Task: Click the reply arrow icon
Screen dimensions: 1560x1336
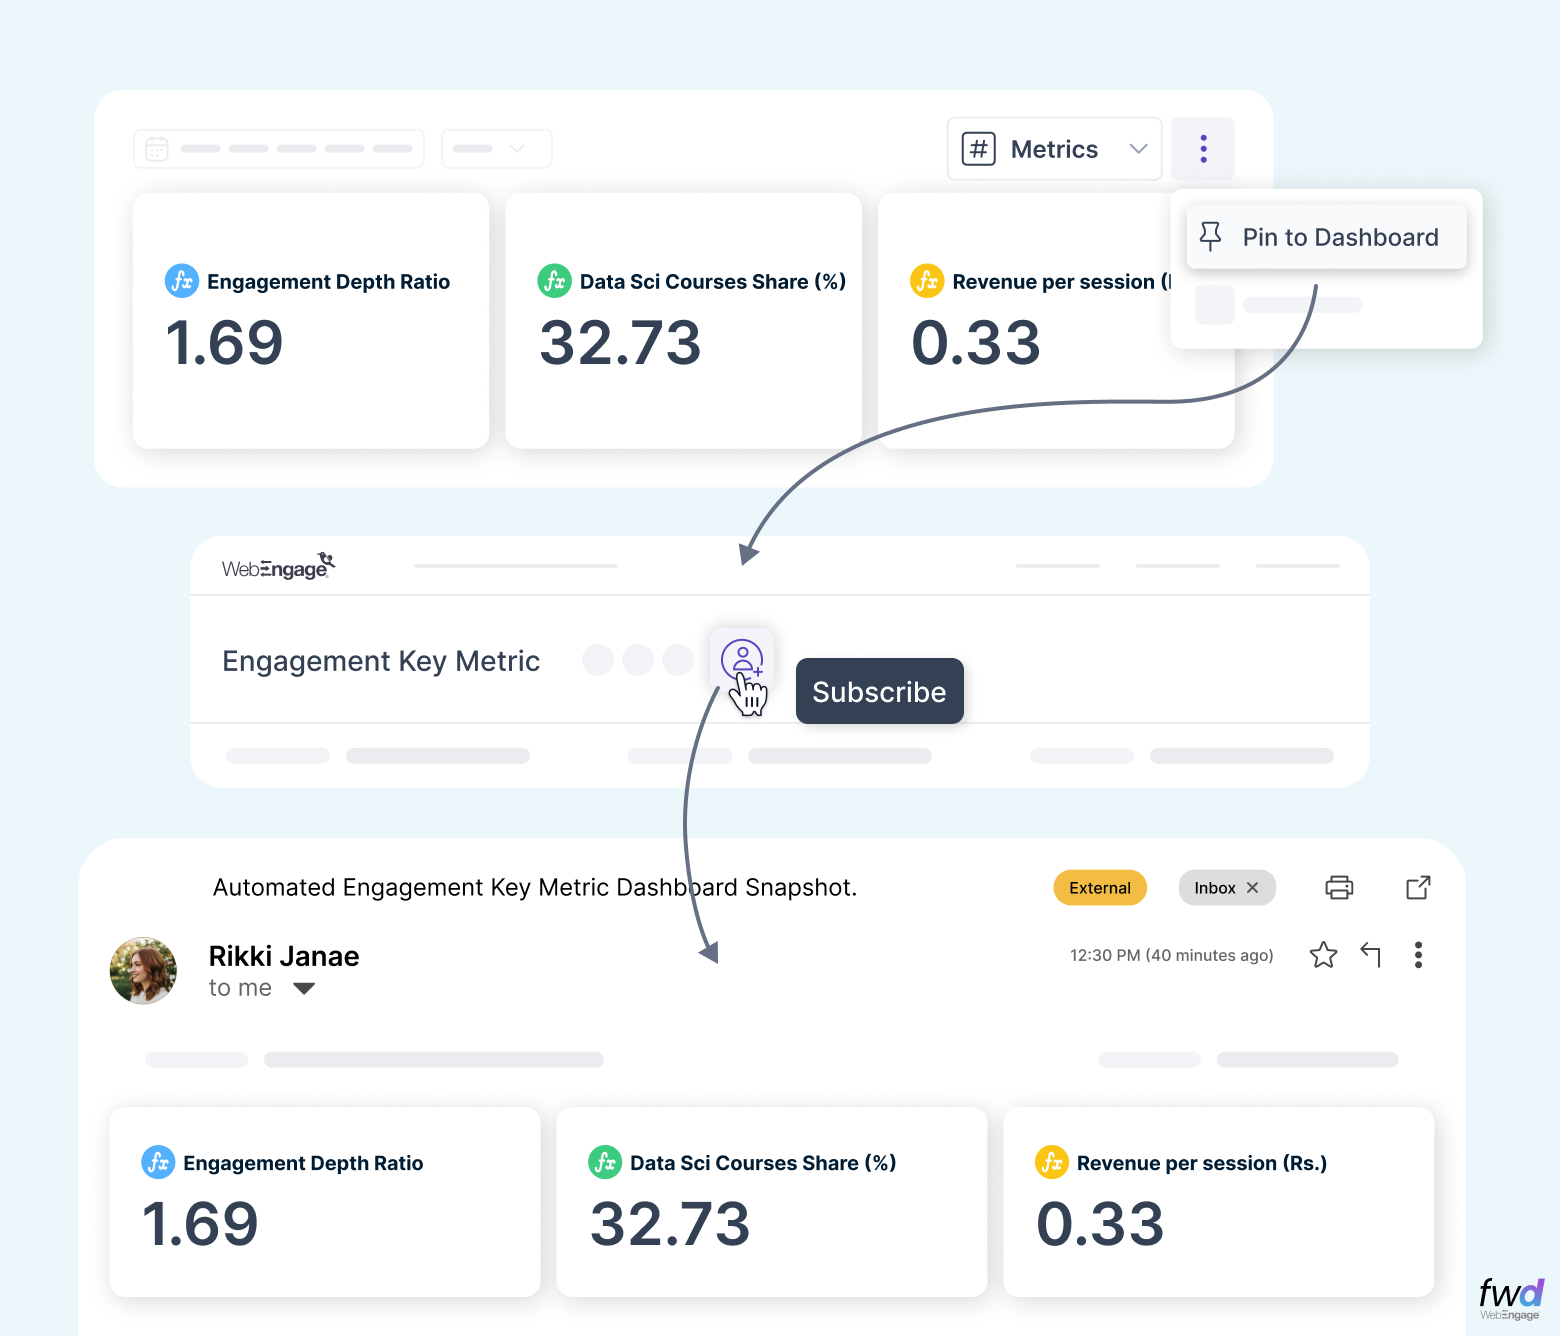Action: (1371, 955)
